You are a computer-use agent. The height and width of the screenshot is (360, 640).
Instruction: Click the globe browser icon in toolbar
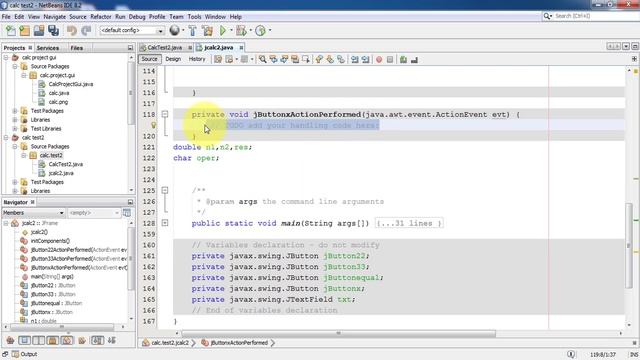pos(175,30)
